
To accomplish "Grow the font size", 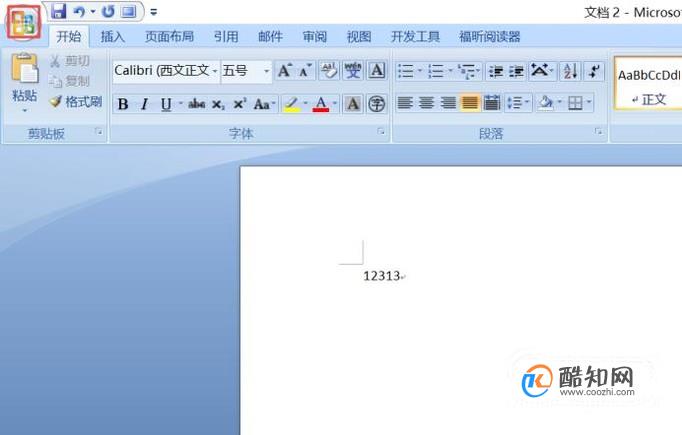I will (285, 70).
